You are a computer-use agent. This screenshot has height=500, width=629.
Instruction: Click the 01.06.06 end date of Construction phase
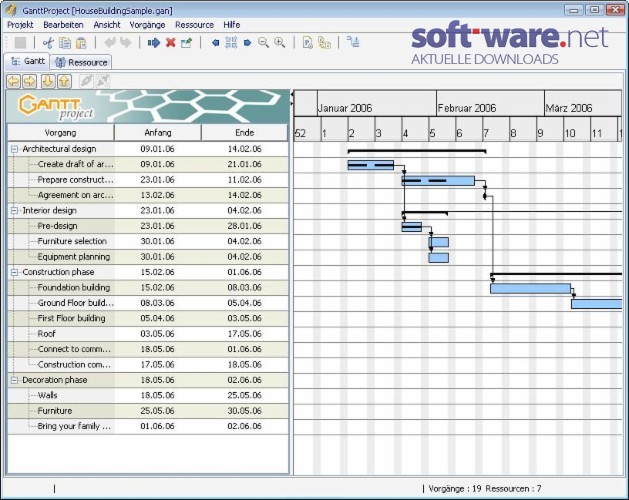(244, 272)
